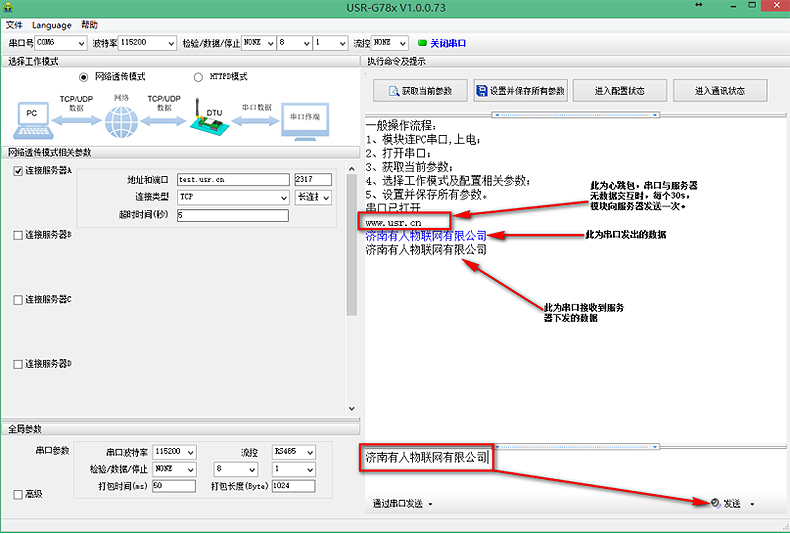Image resolution: width=790 pixels, height=534 pixels.
Task: Click the 获取当前参数 button with document icon
Action: [419, 91]
